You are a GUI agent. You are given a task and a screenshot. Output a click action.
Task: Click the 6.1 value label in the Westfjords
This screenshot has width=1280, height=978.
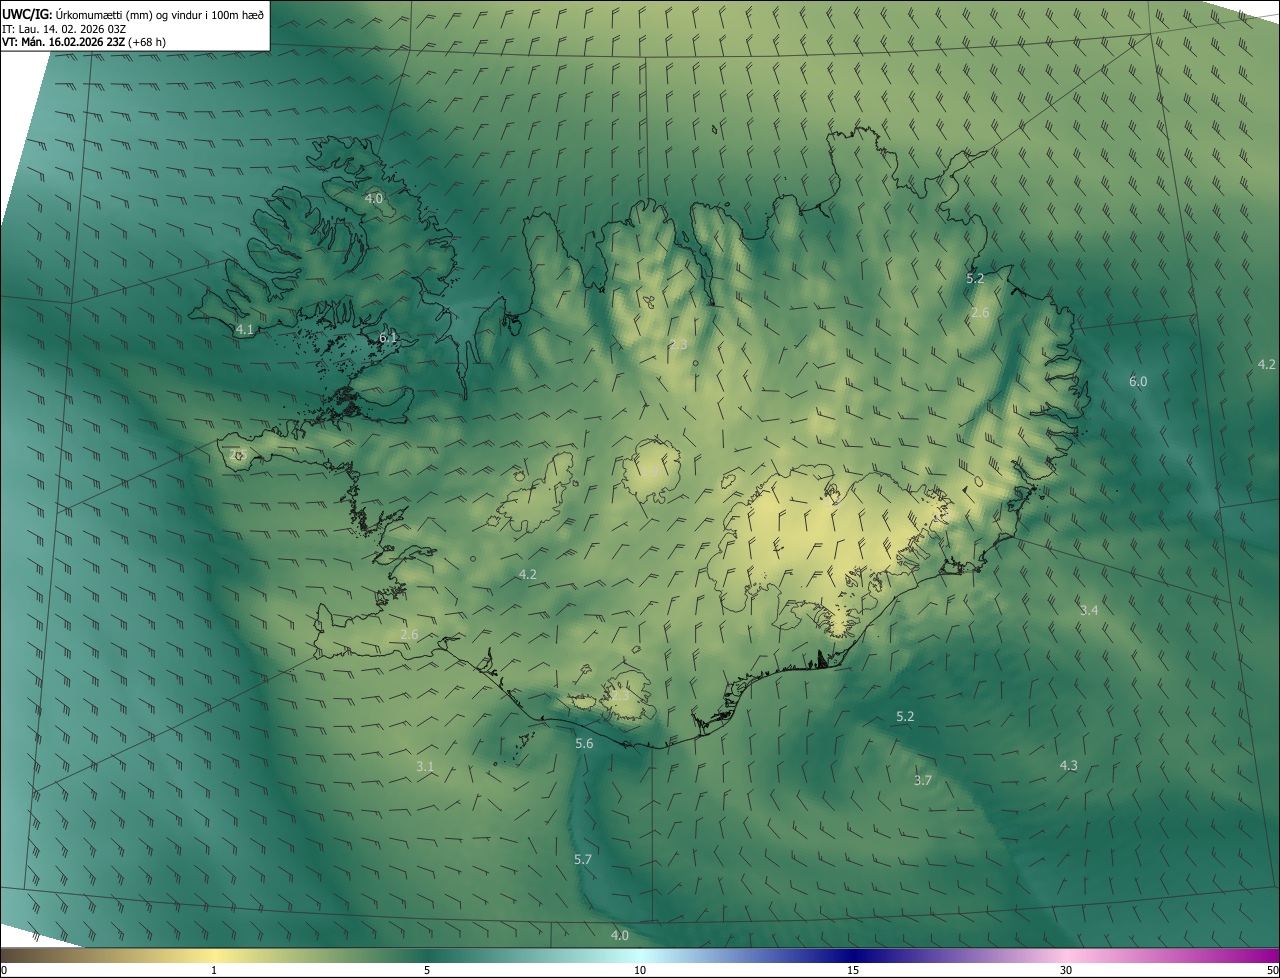[388, 338]
